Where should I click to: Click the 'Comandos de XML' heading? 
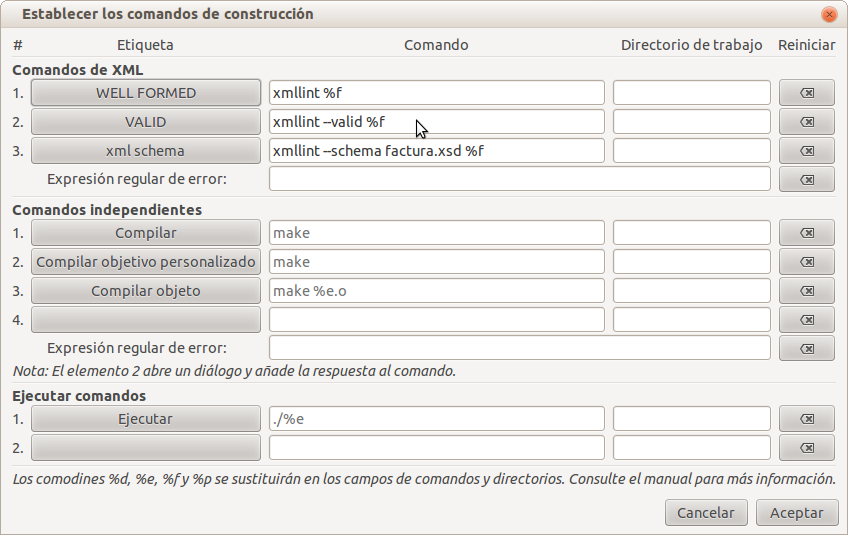click(x=78, y=70)
